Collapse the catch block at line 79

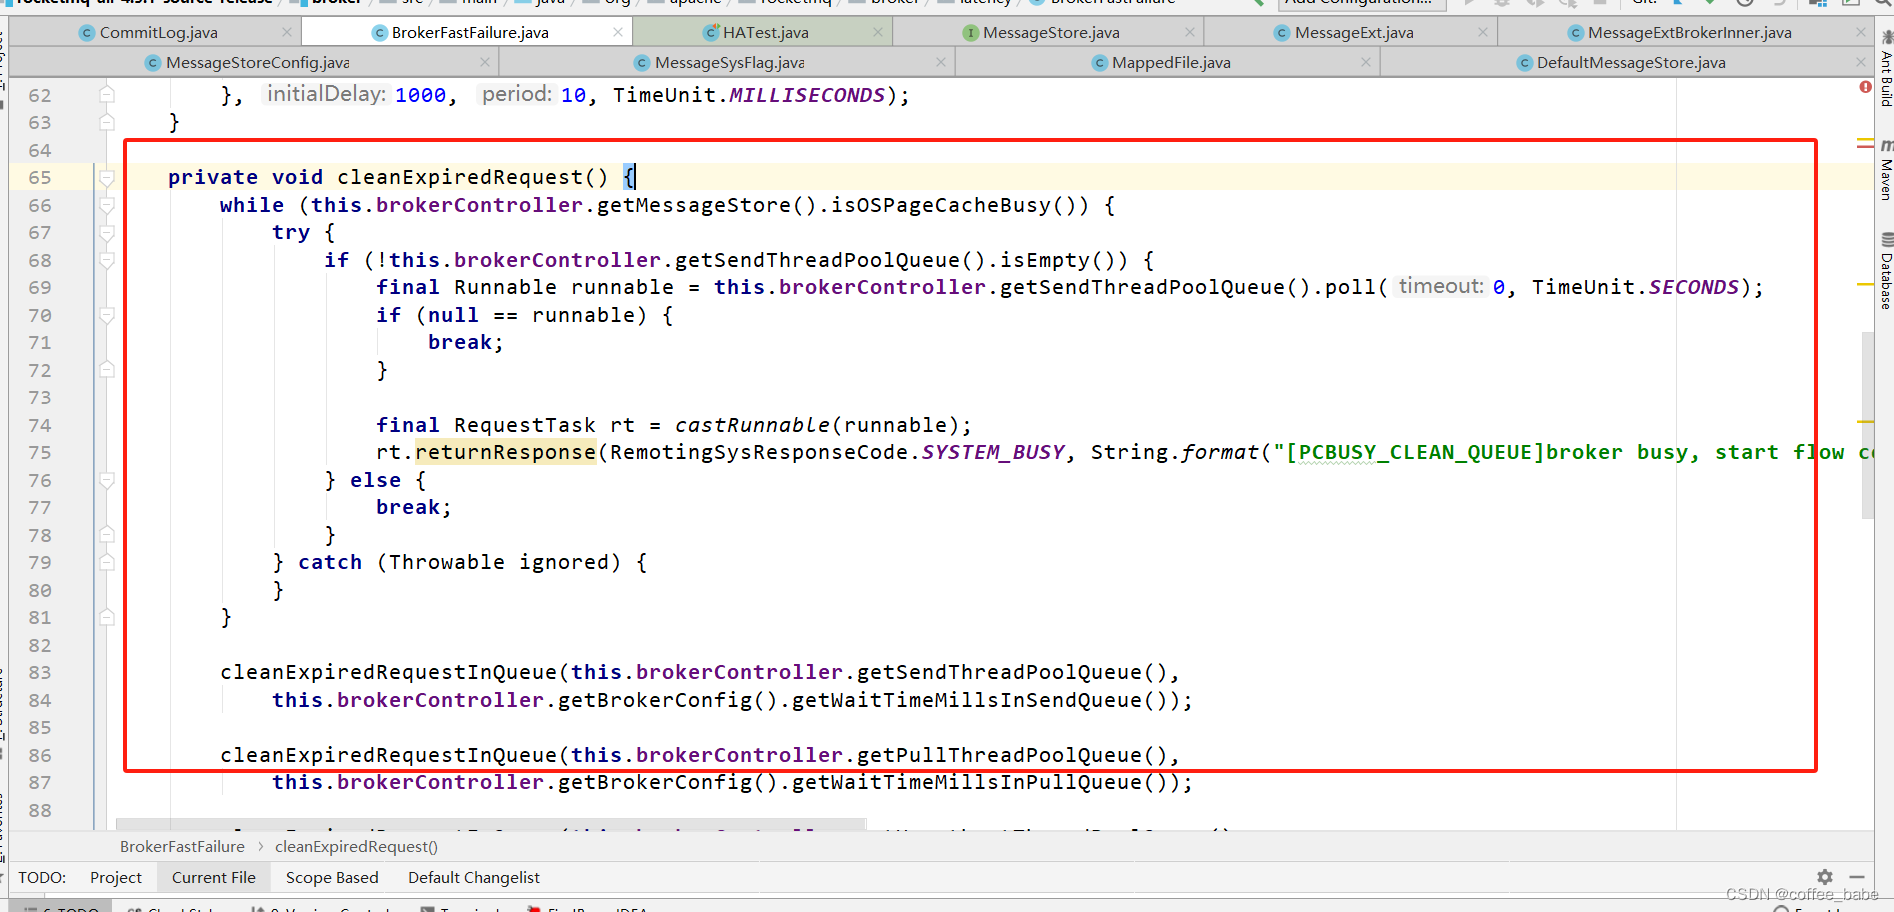coord(107,562)
